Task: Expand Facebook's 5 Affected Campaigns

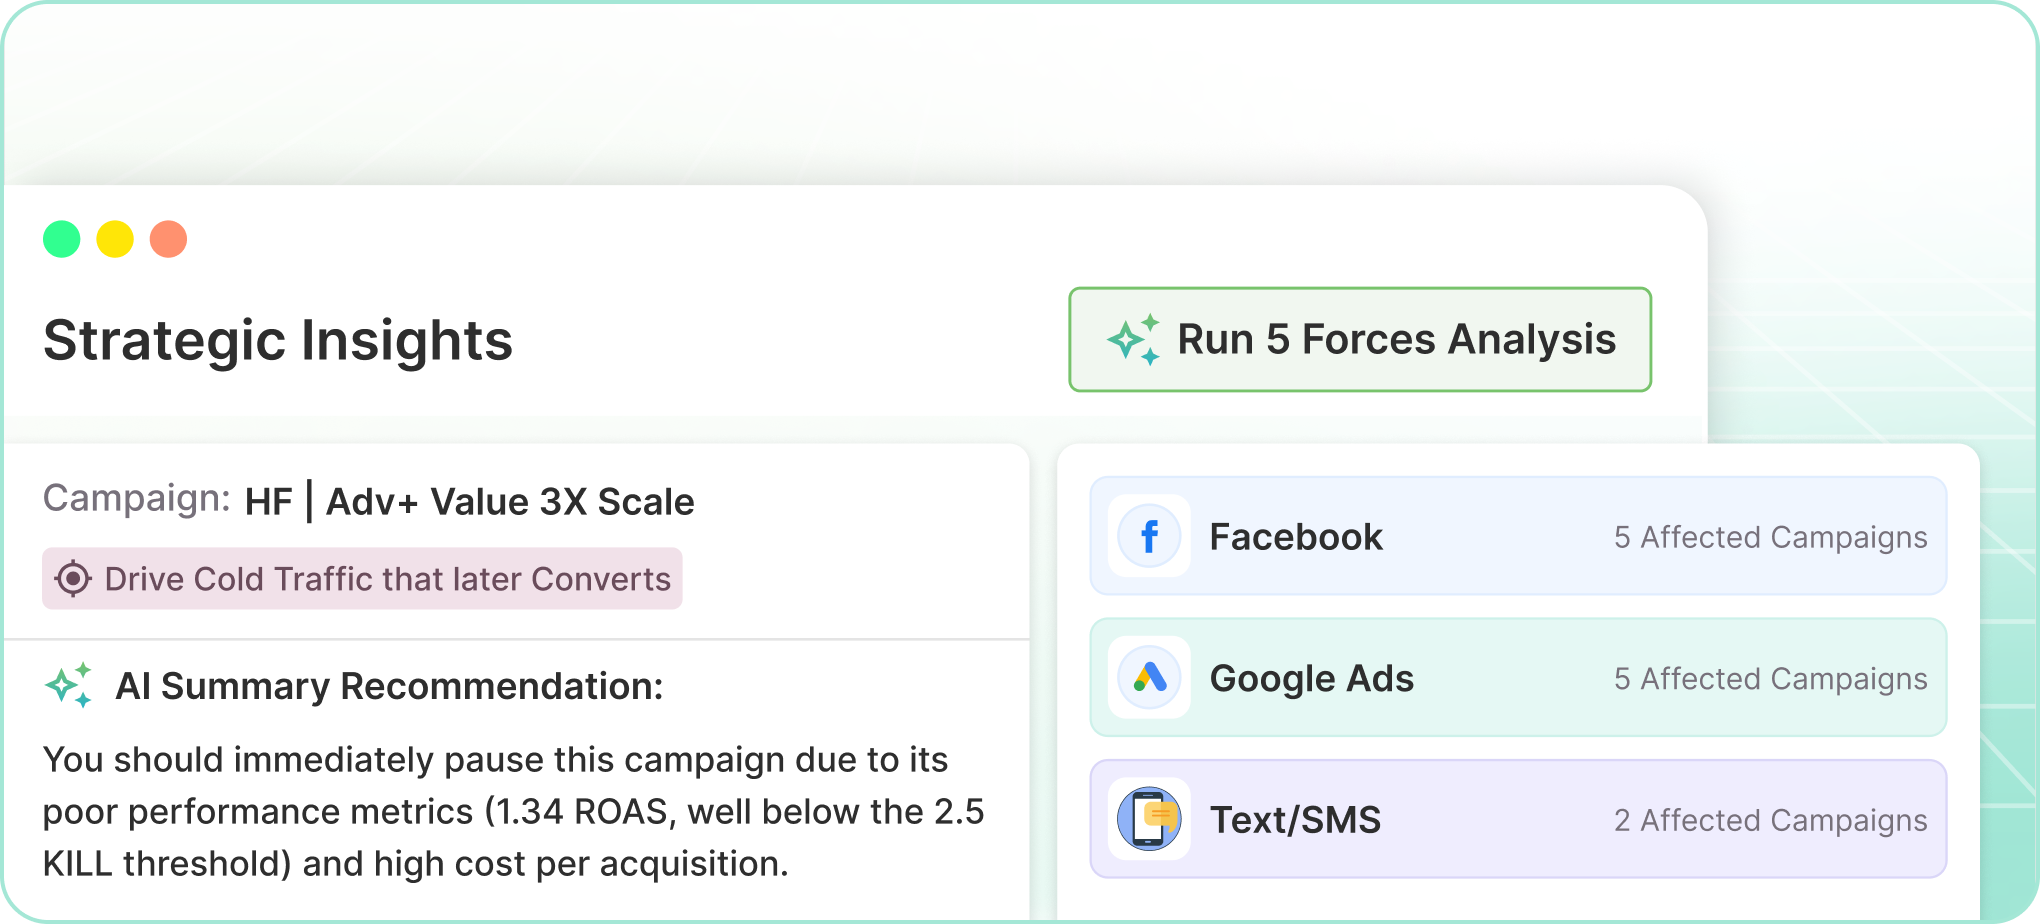Action: pyautogui.click(x=1770, y=536)
